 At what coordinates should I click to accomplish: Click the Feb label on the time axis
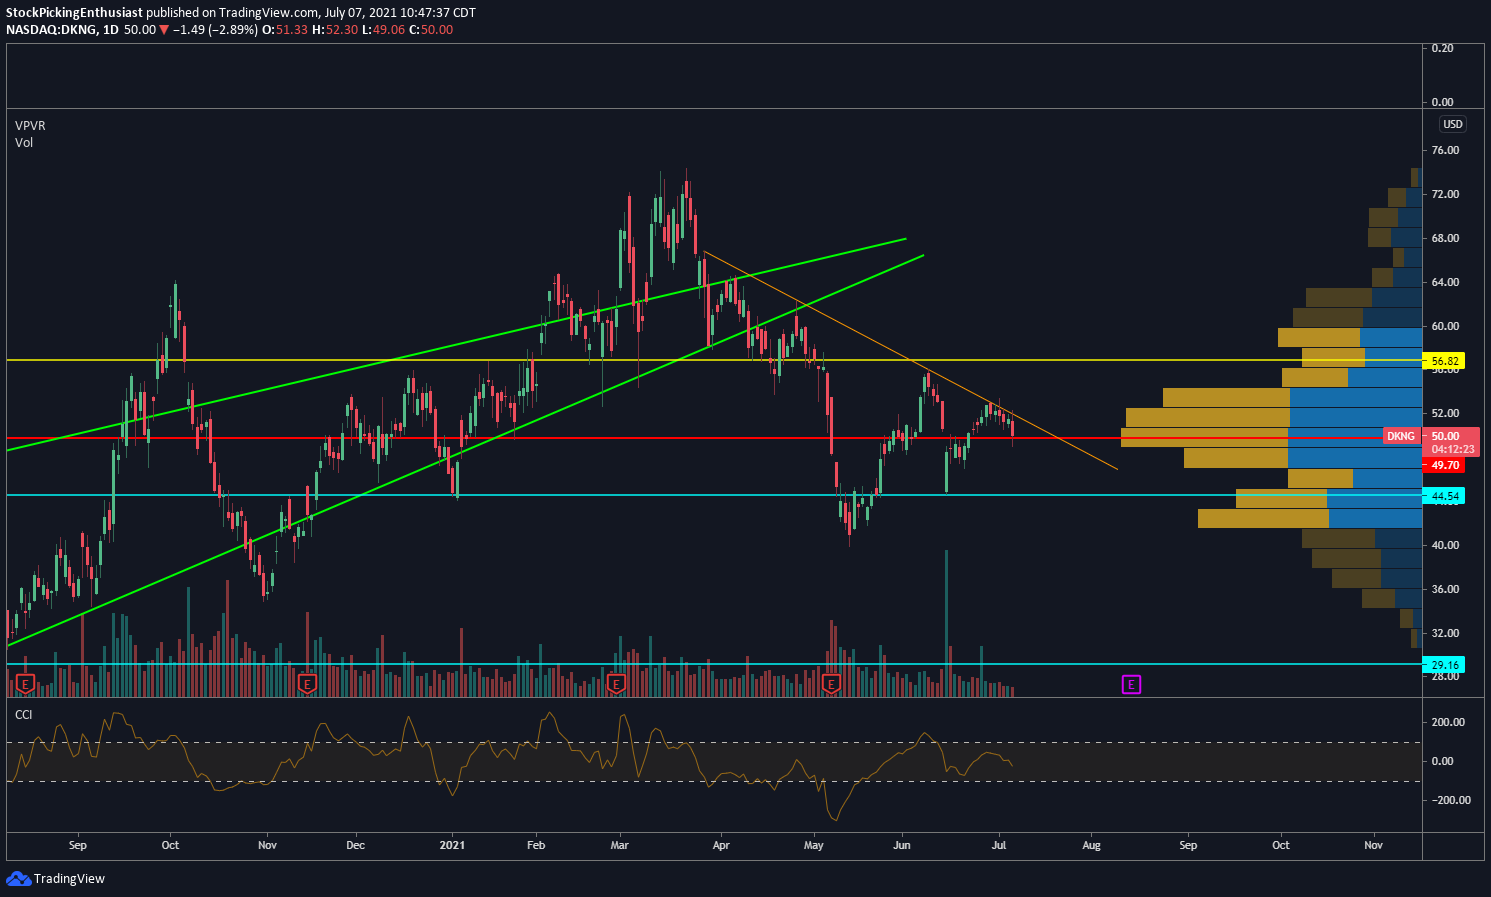(536, 845)
